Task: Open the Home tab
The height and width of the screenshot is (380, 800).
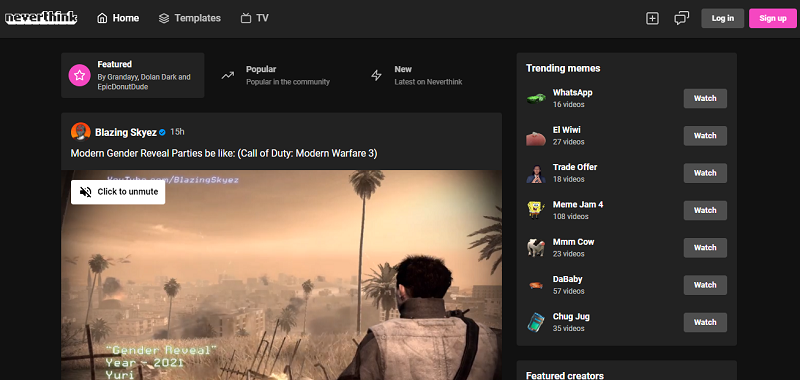Action: (x=118, y=18)
